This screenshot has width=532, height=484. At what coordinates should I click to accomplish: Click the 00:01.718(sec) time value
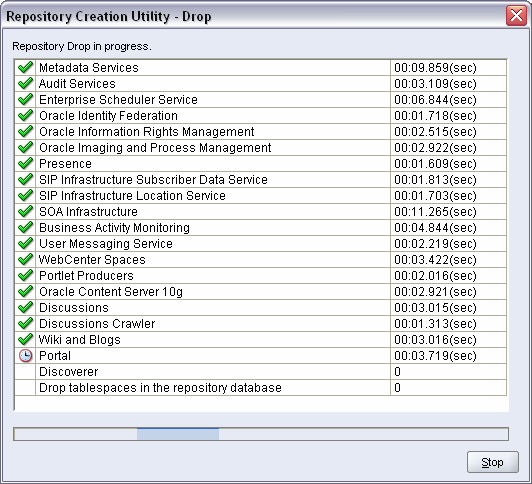coord(435,115)
